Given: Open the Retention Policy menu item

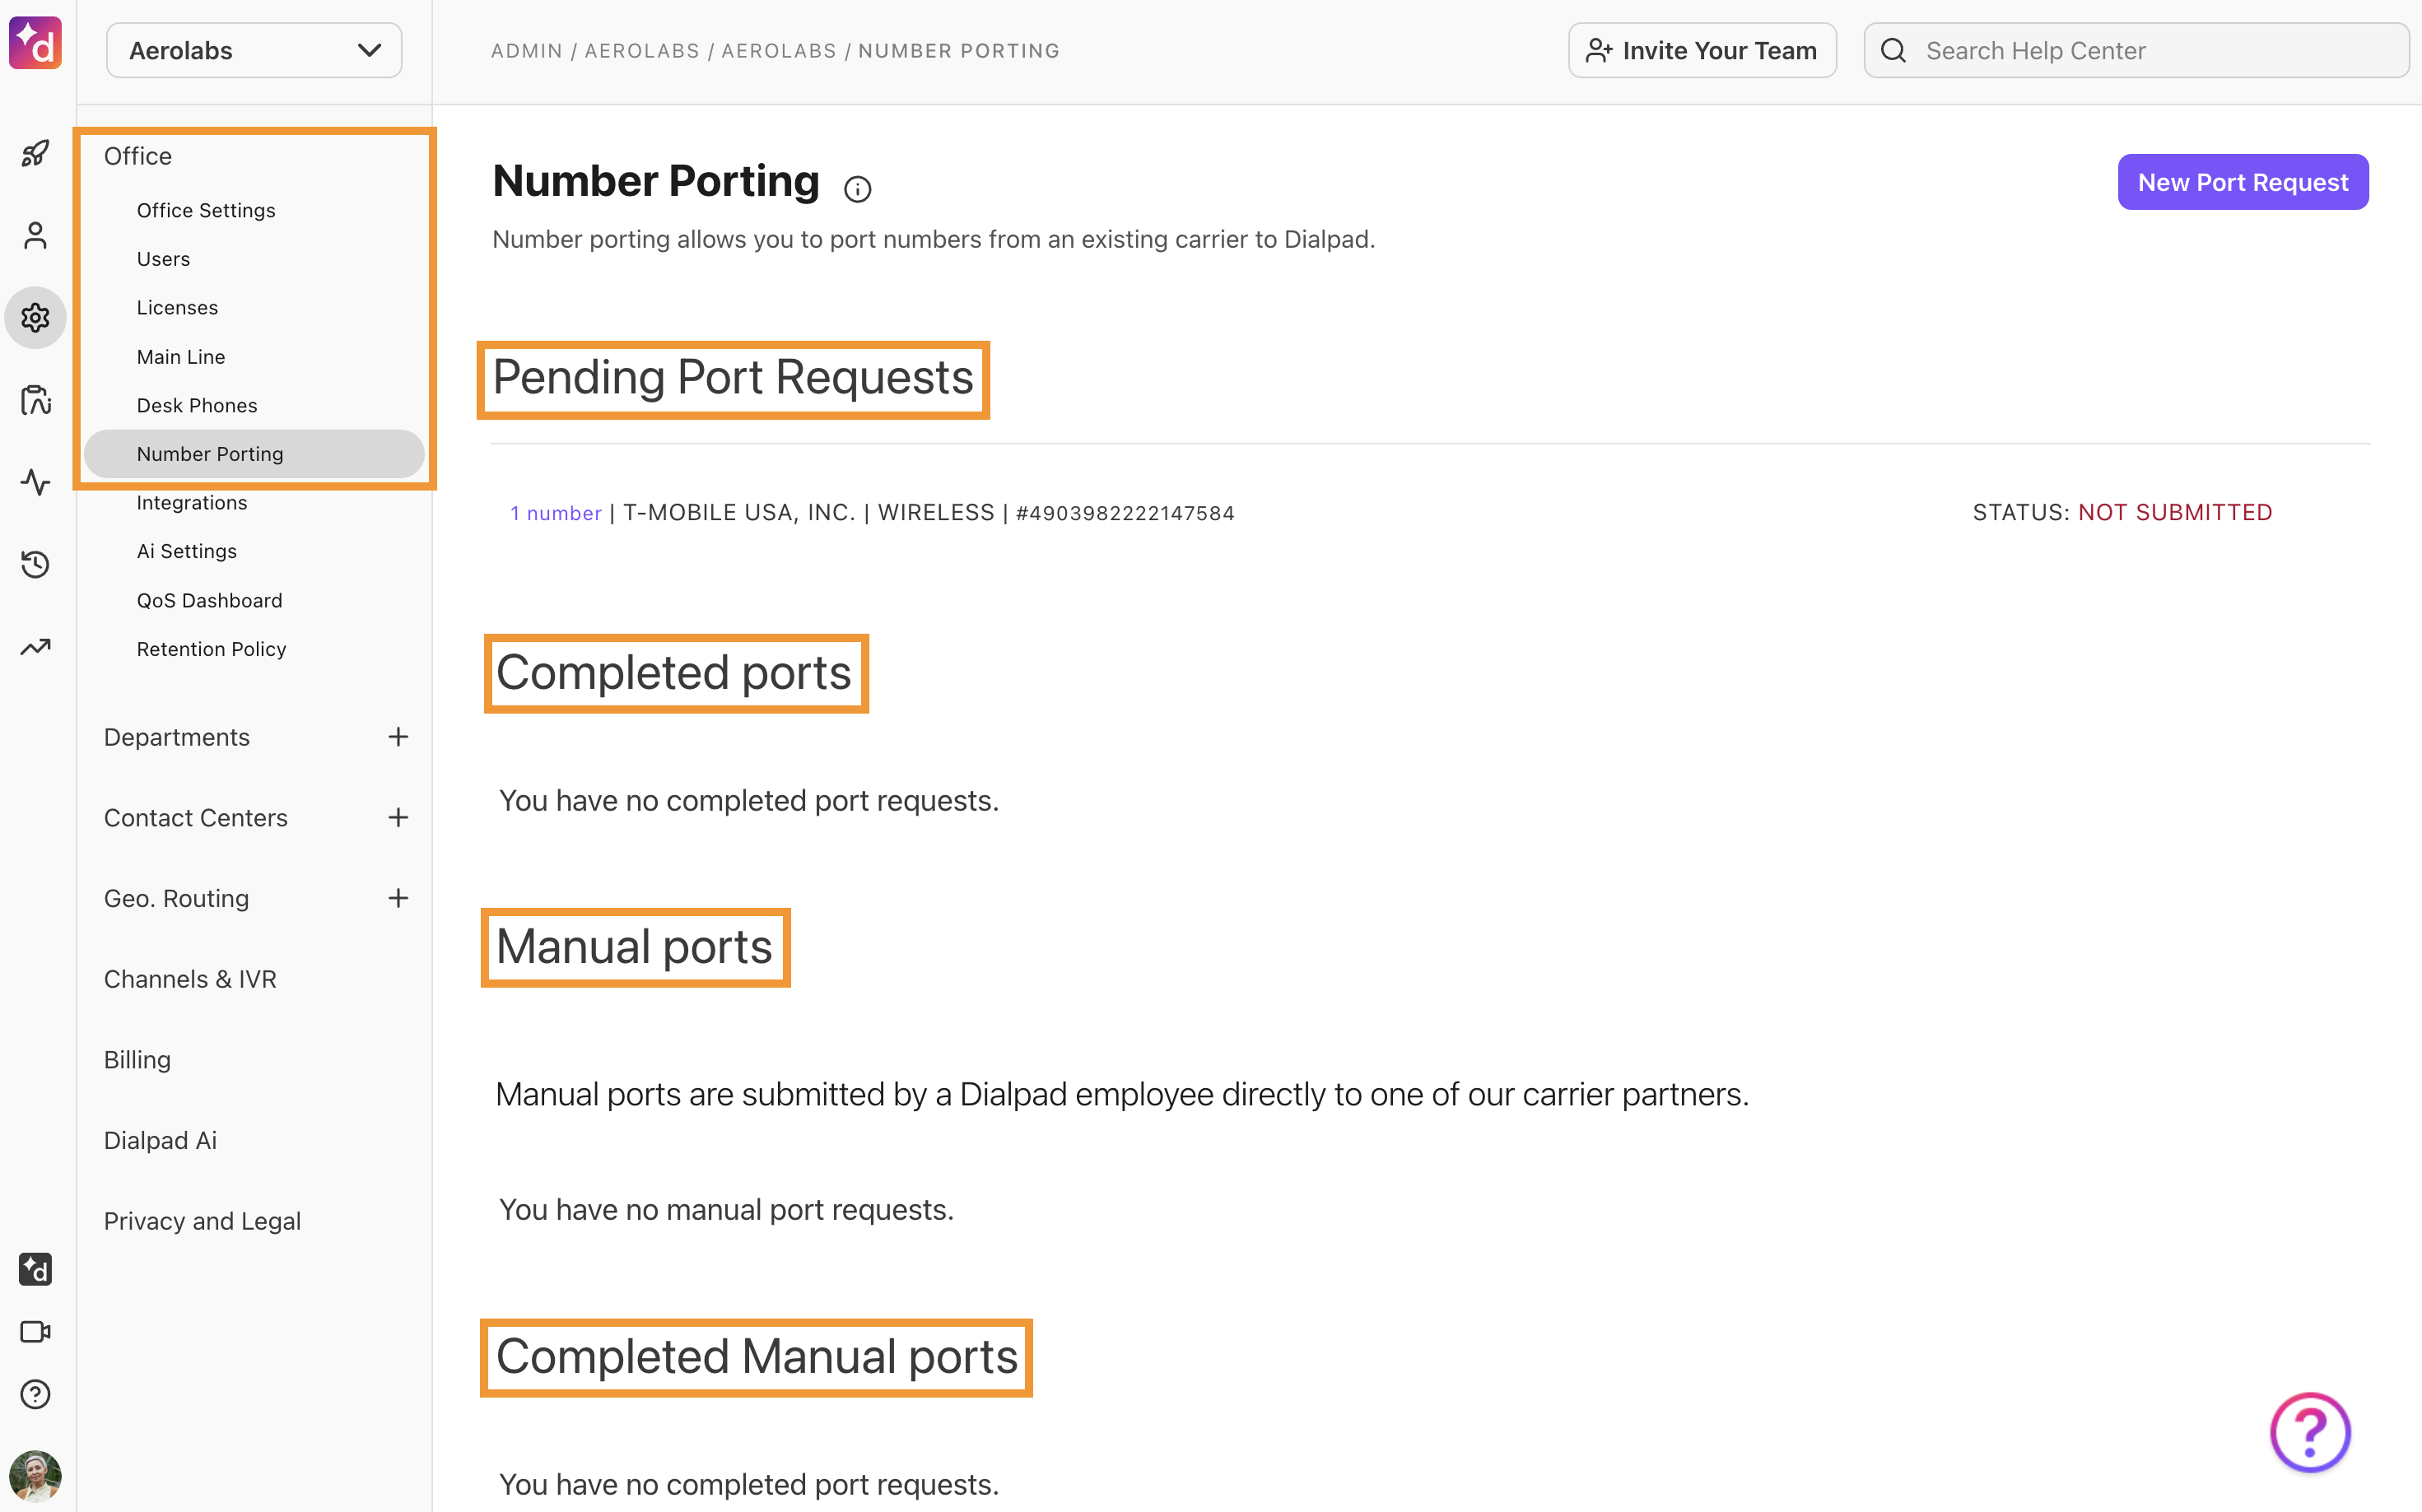Looking at the screenshot, I should click(212, 649).
